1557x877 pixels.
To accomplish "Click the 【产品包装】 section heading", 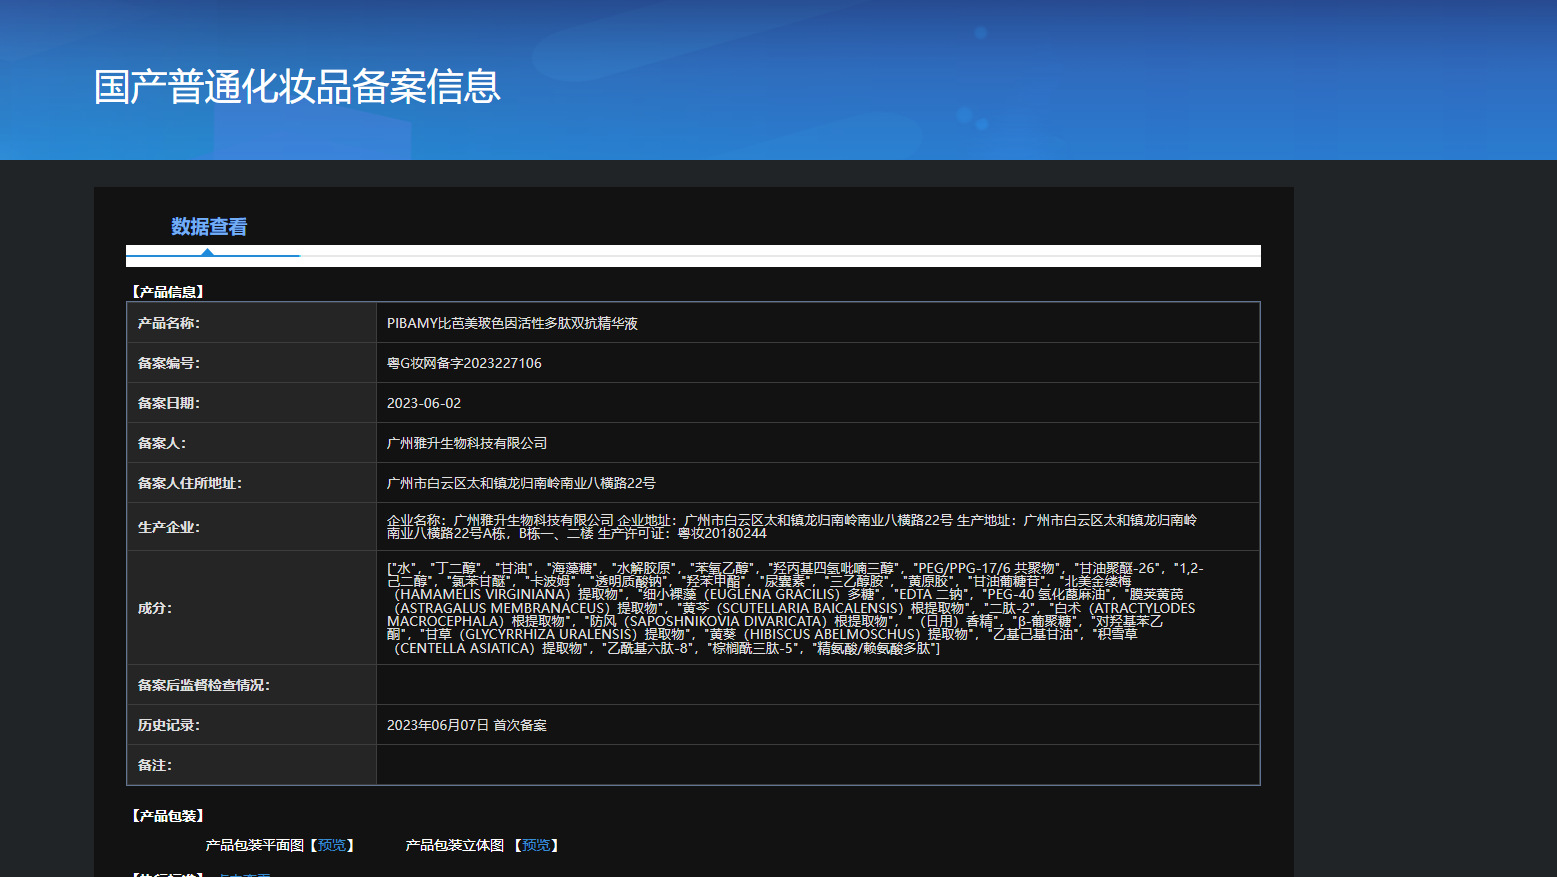I will pos(168,816).
